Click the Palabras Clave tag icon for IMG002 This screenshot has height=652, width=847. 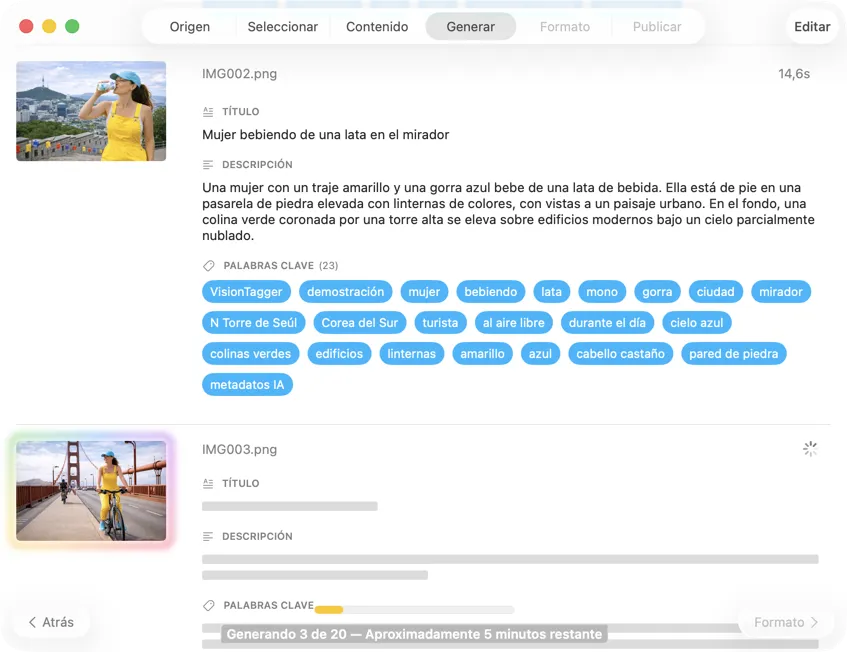coord(208,266)
